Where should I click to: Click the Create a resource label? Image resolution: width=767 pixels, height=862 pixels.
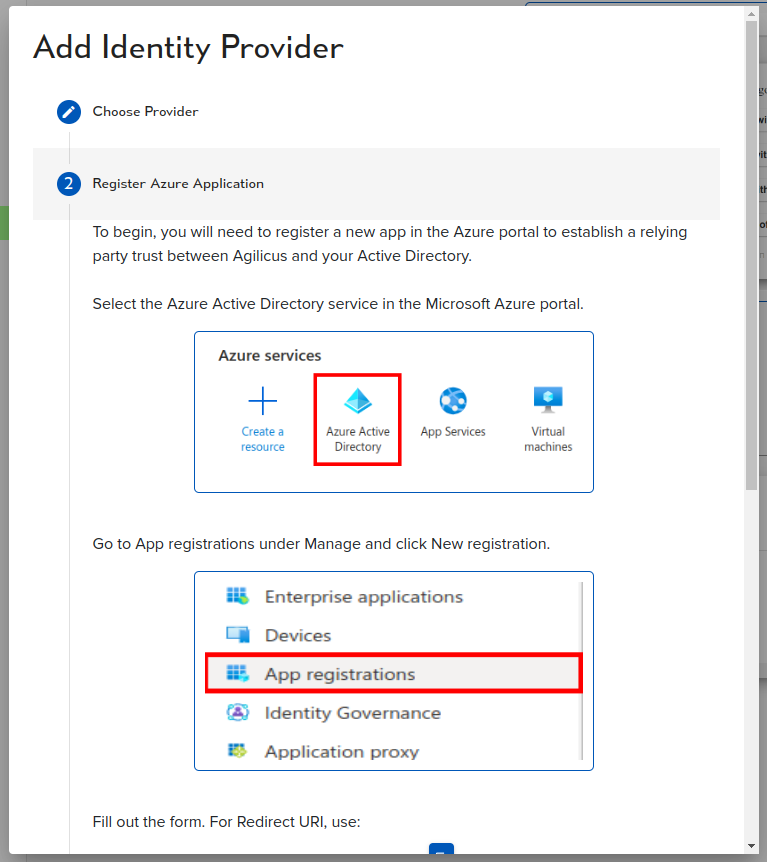click(x=263, y=439)
